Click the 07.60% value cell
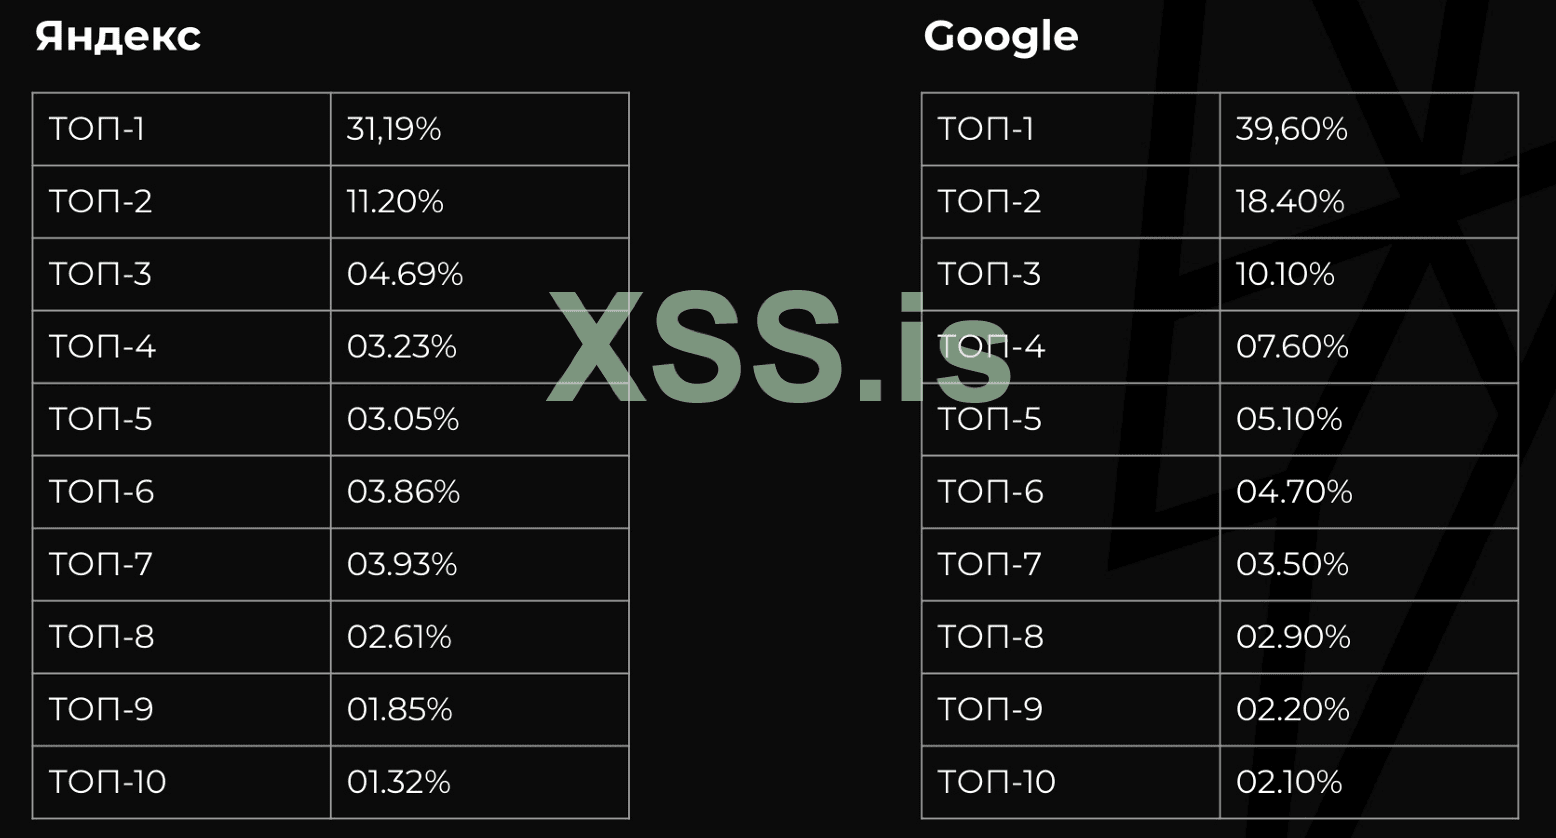1556x838 pixels. coord(1292,347)
